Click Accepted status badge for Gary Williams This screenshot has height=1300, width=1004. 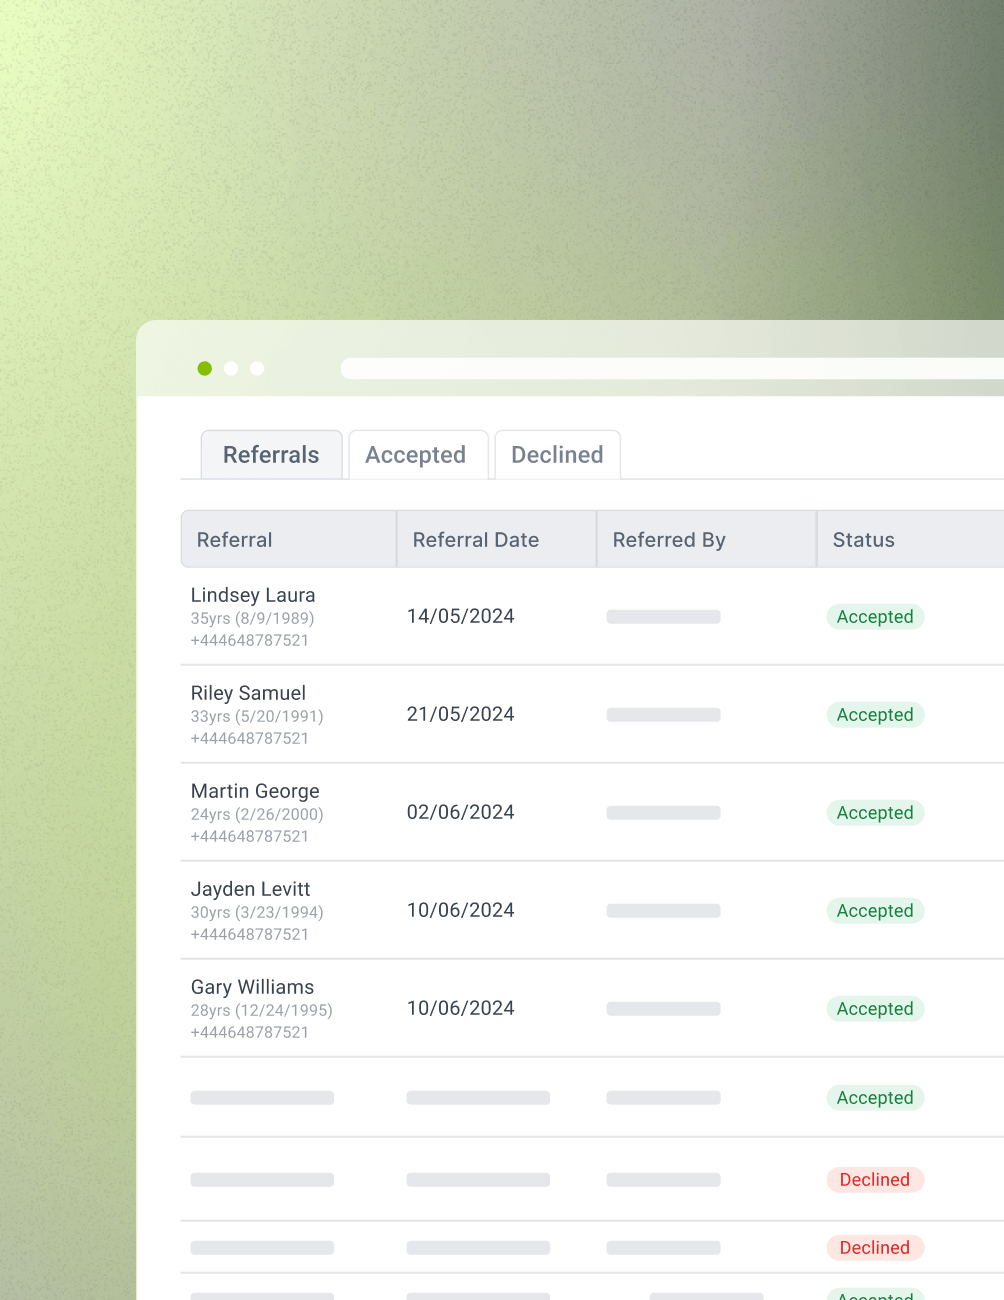[875, 1009]
